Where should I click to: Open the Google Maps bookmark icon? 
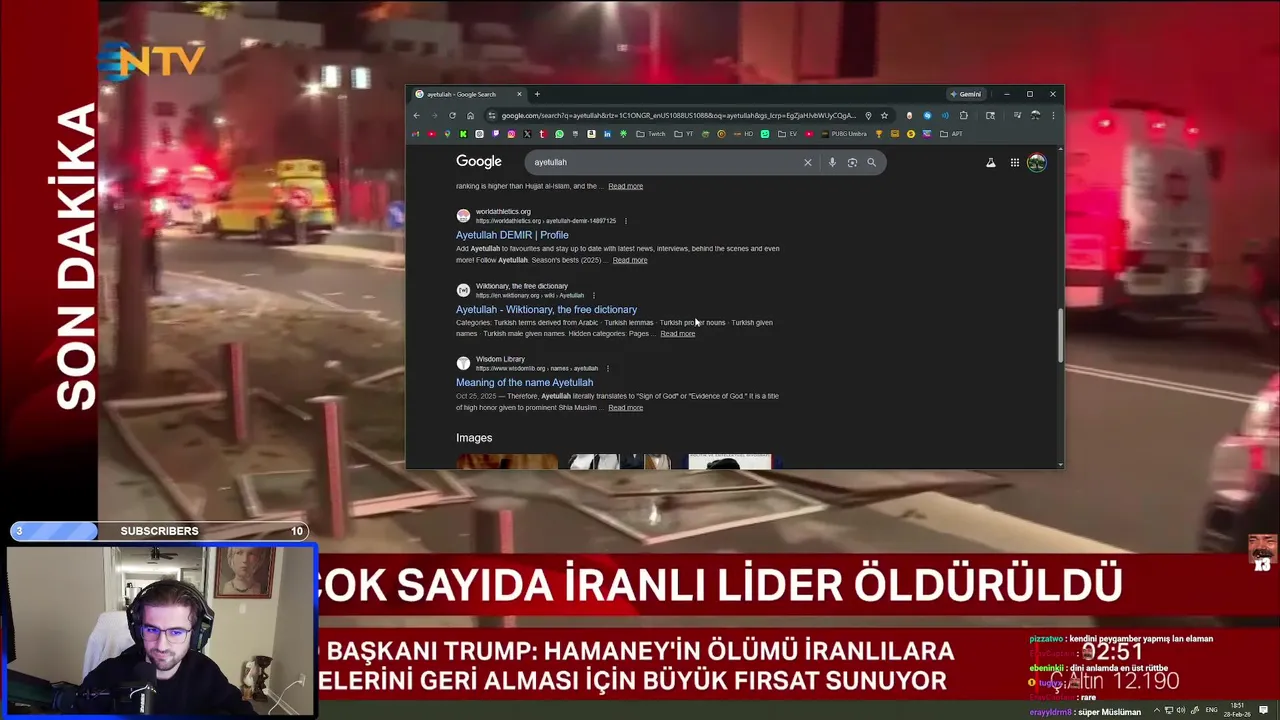(447, 134)
